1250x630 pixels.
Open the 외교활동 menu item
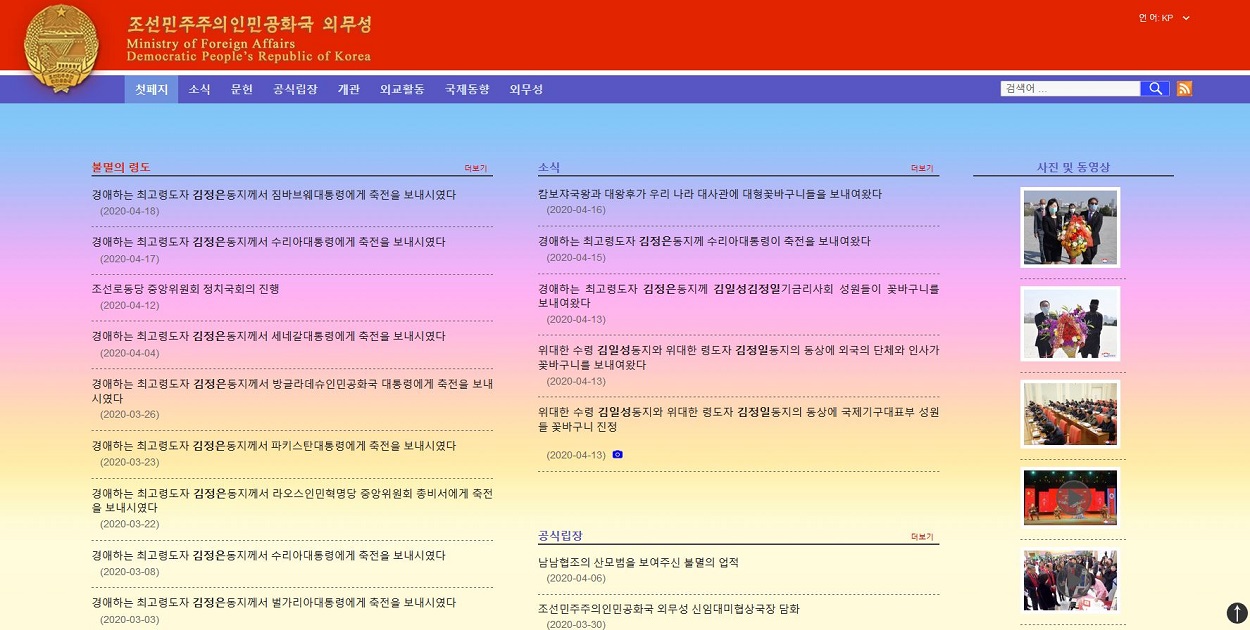click(x=402, y=89)
